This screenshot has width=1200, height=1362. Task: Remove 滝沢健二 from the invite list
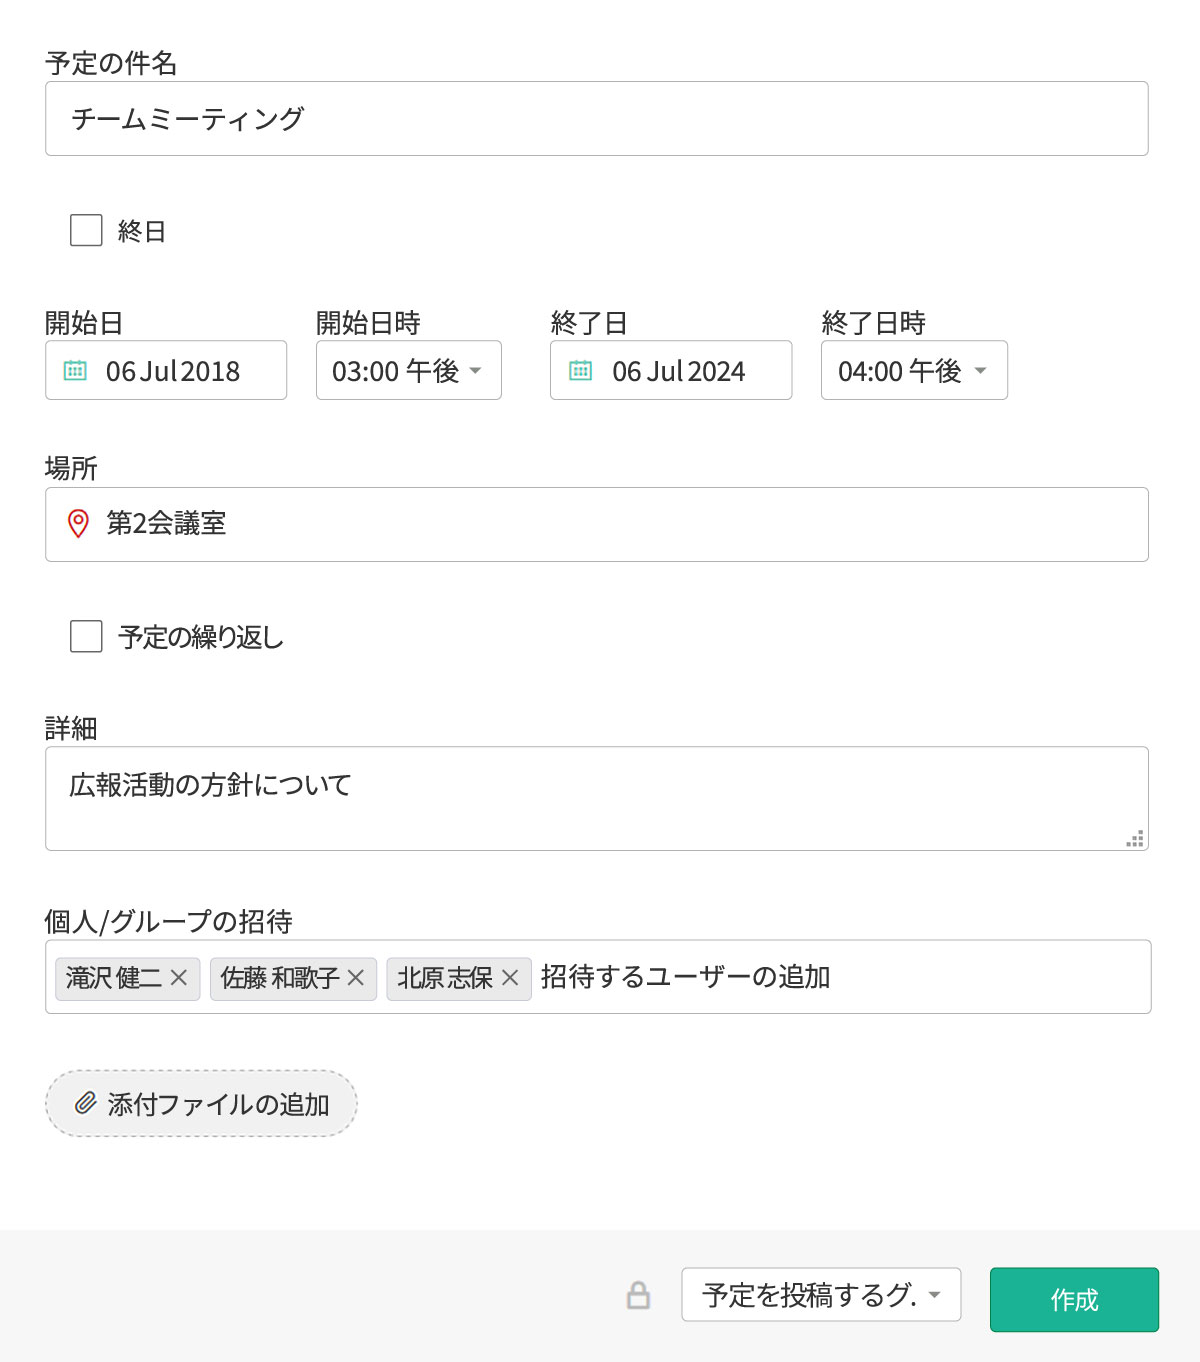tap(180, 979)
